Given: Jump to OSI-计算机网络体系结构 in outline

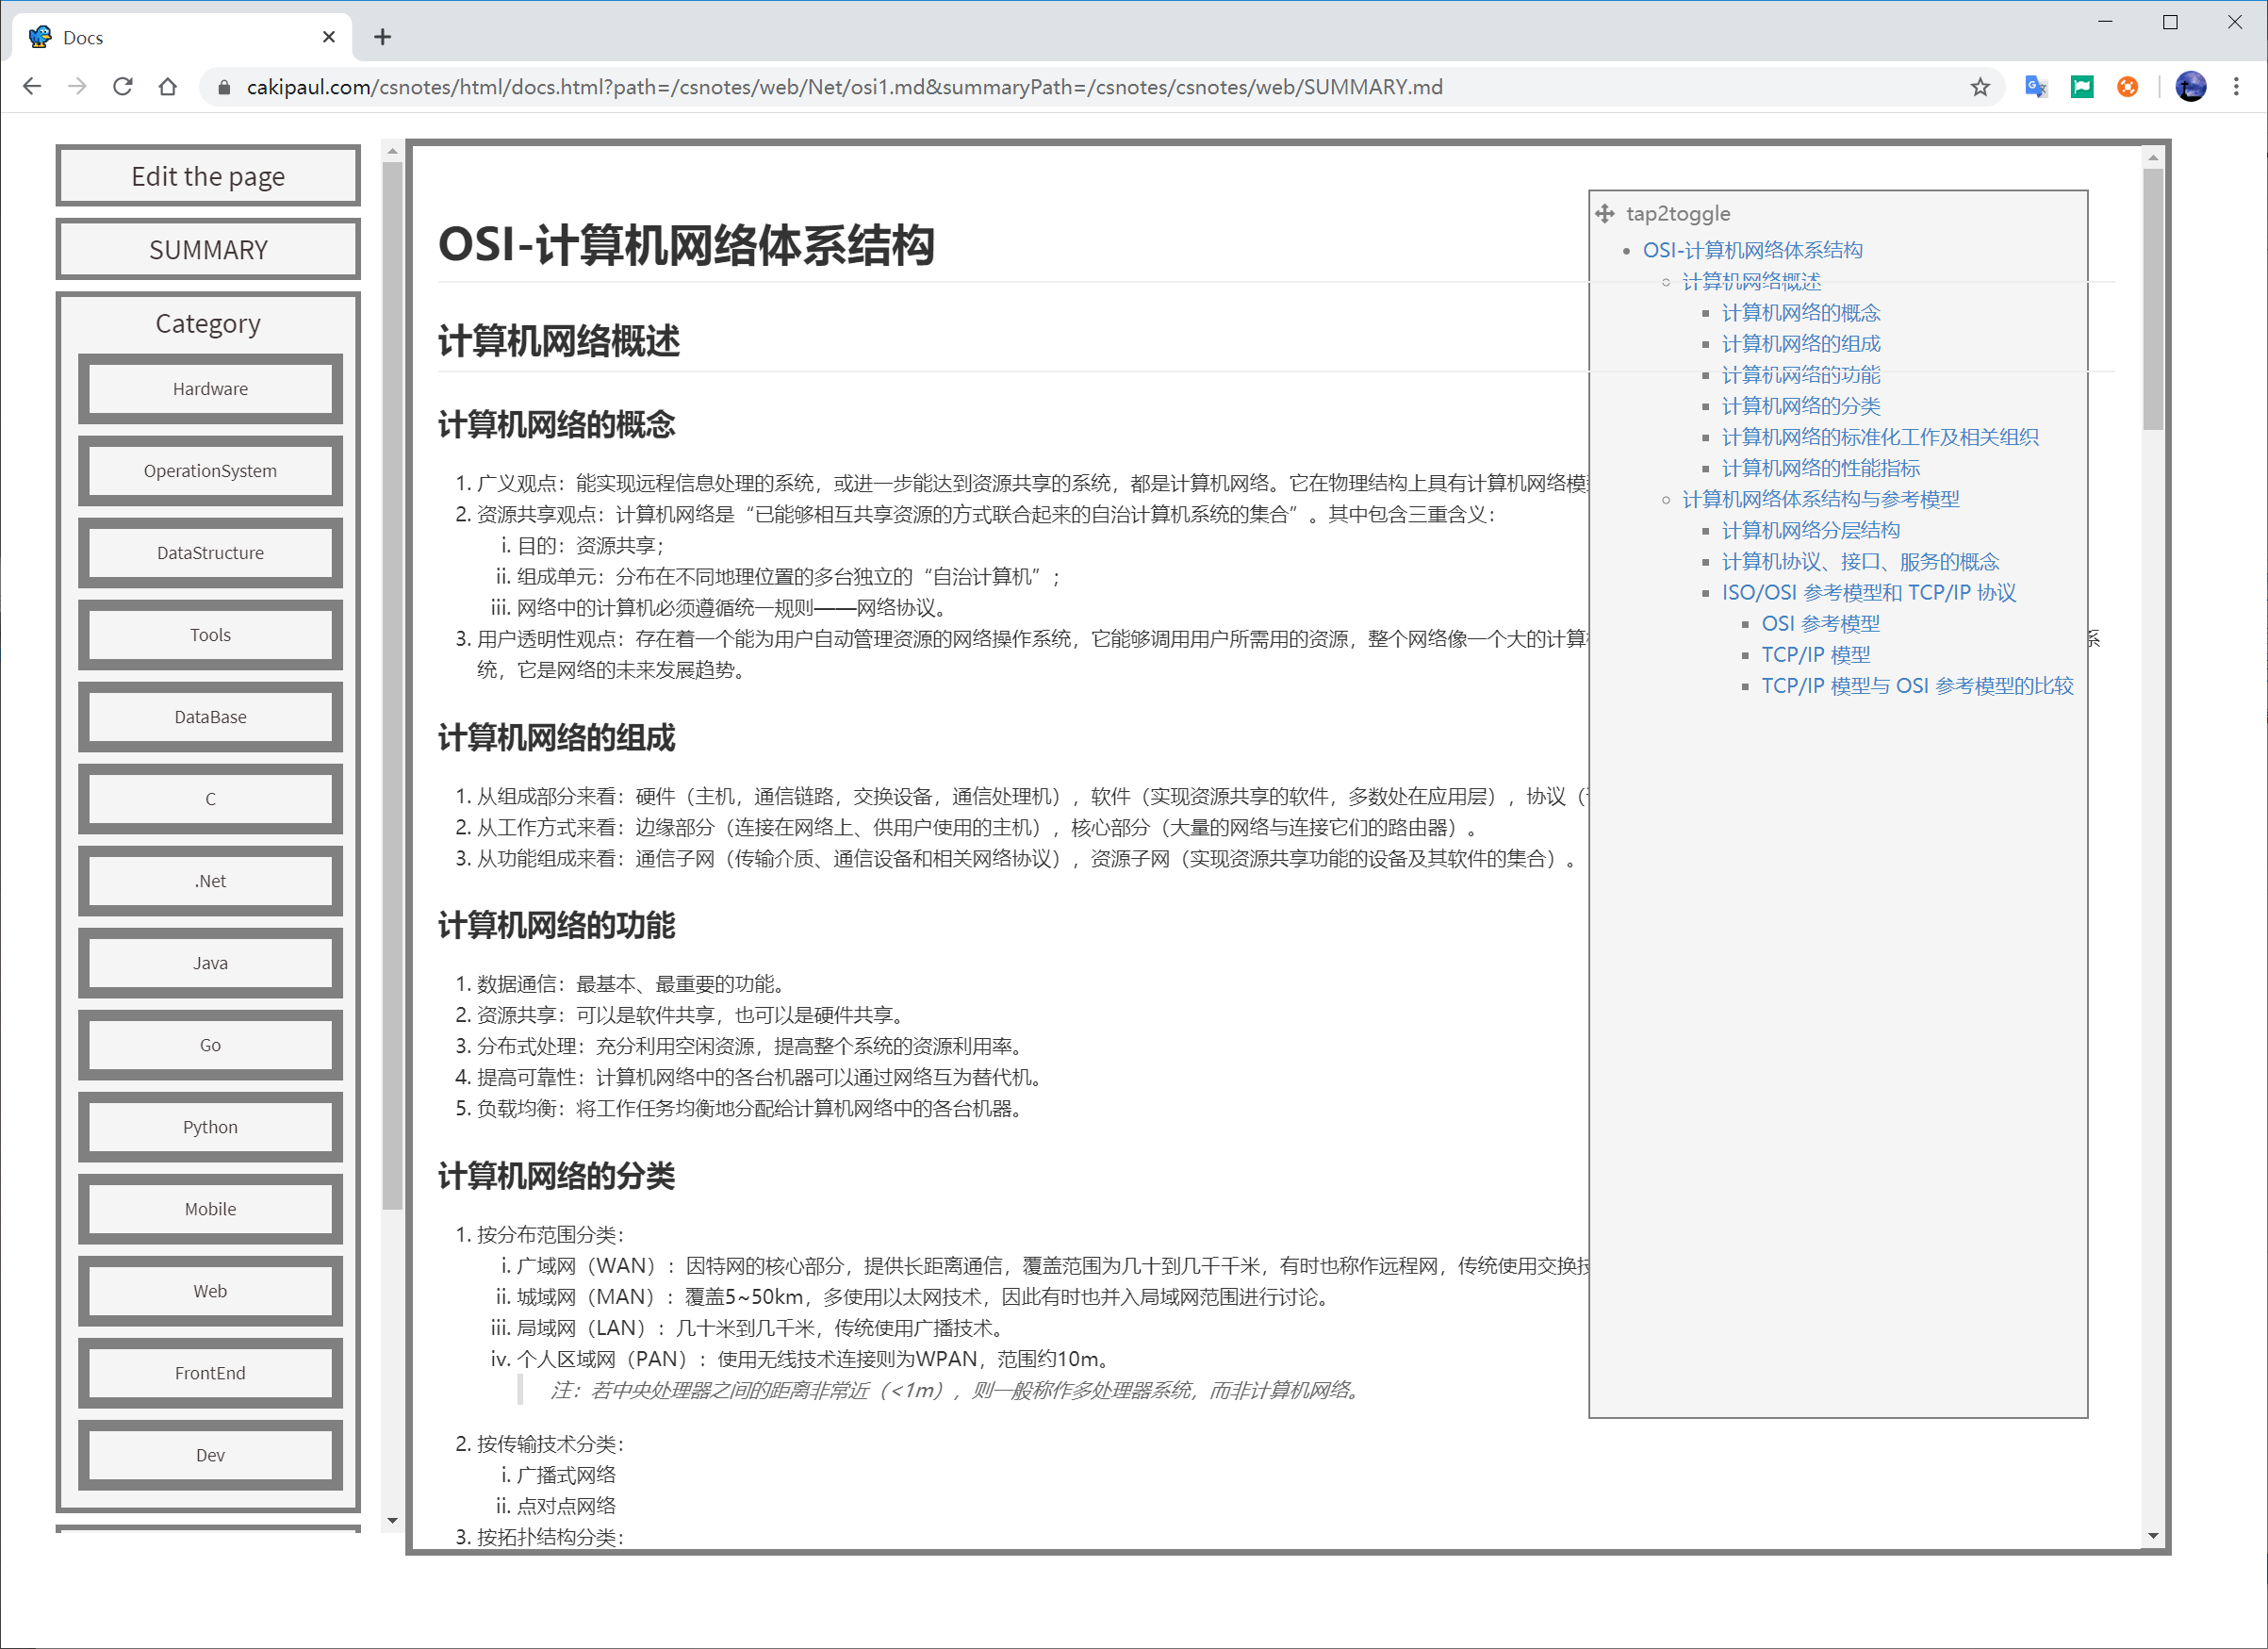Looking at the screenshot, I should point(1752,250).
